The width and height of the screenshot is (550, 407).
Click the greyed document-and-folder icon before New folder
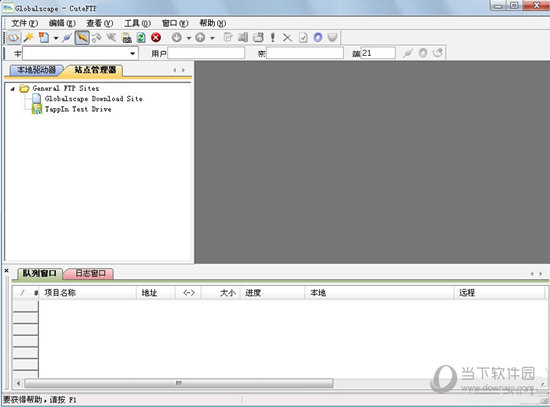click(x=243, y=37)
